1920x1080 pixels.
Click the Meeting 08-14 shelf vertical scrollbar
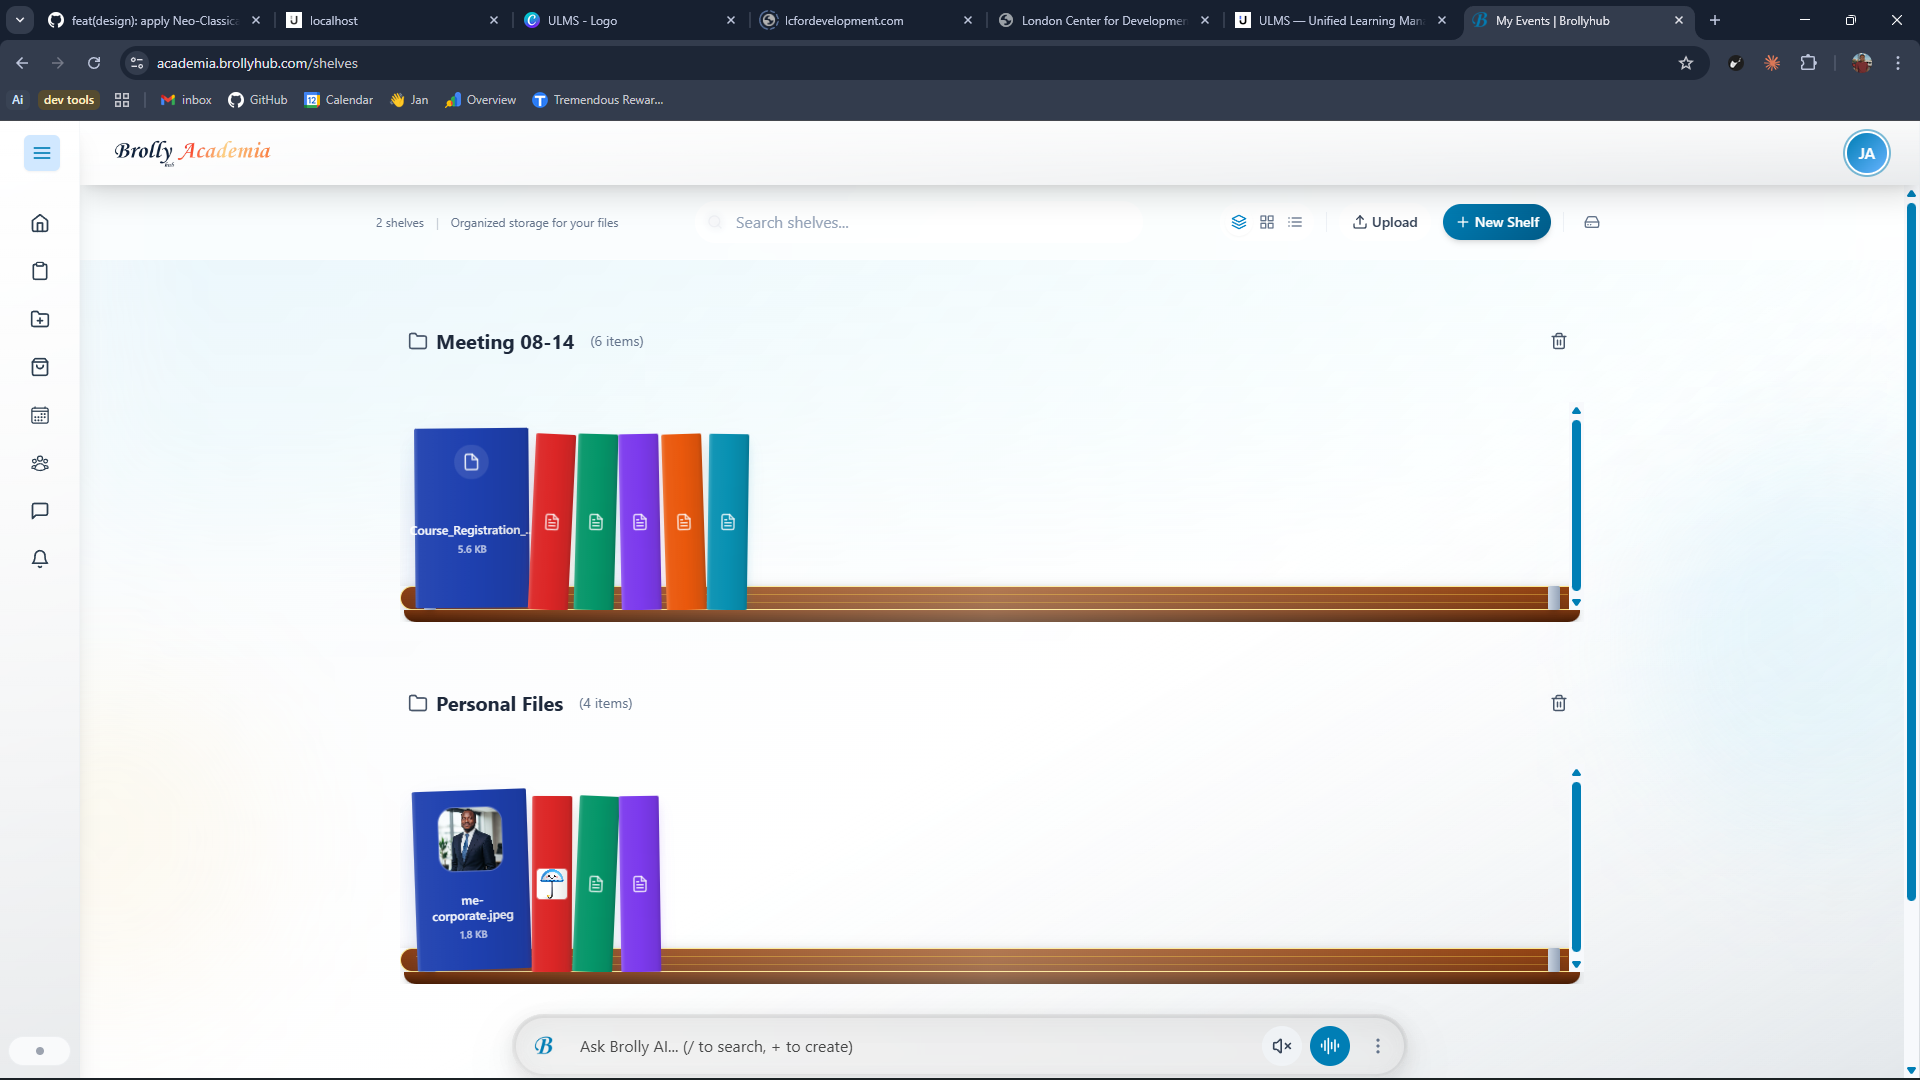1576,505
